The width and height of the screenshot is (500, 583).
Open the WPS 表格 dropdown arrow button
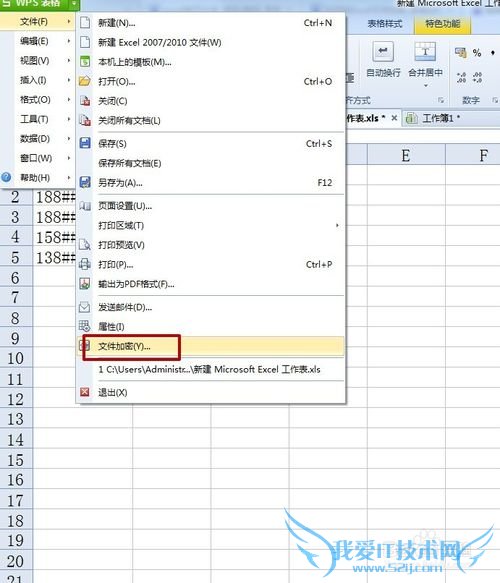[x=74, y=3]
